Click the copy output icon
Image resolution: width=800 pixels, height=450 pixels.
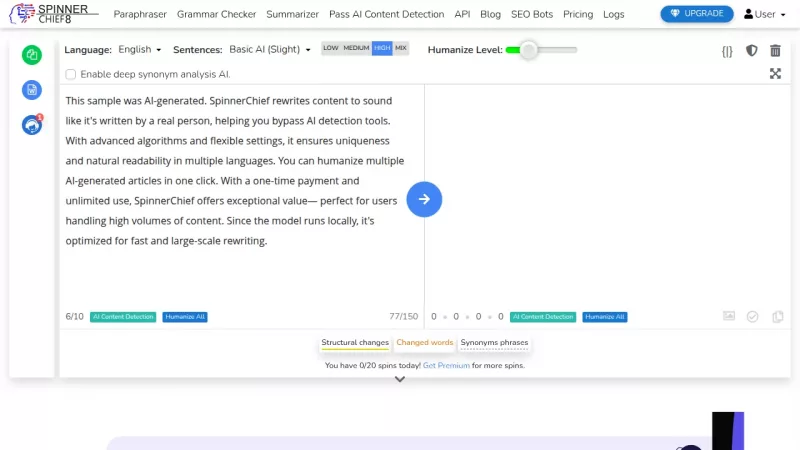(x=778, y=317)
